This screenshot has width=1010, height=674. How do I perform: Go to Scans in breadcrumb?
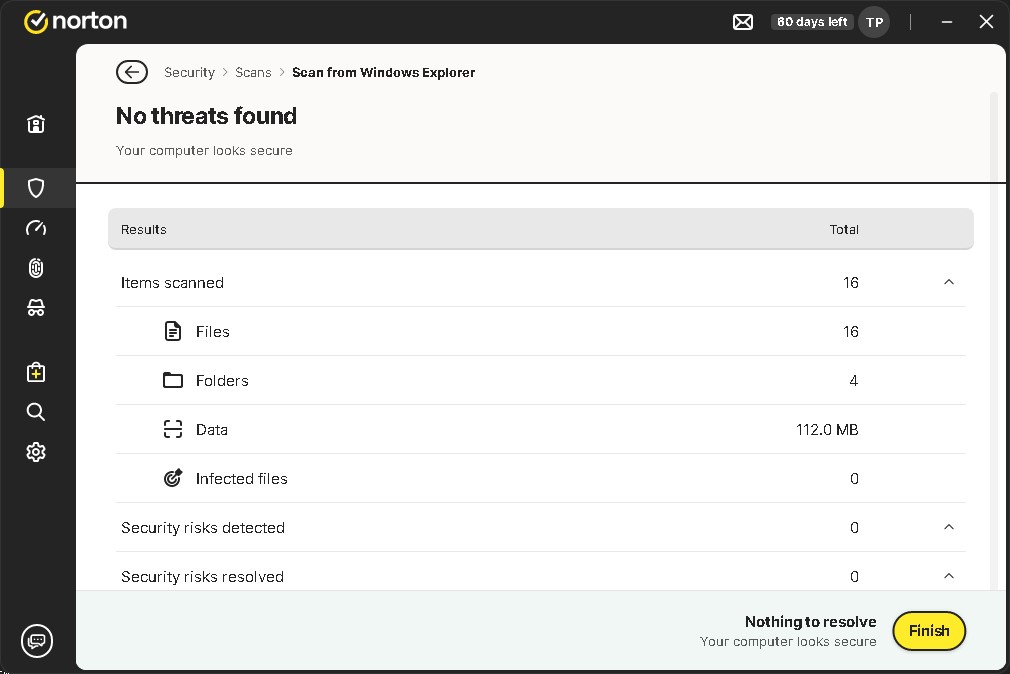click(x=253, y=72)
